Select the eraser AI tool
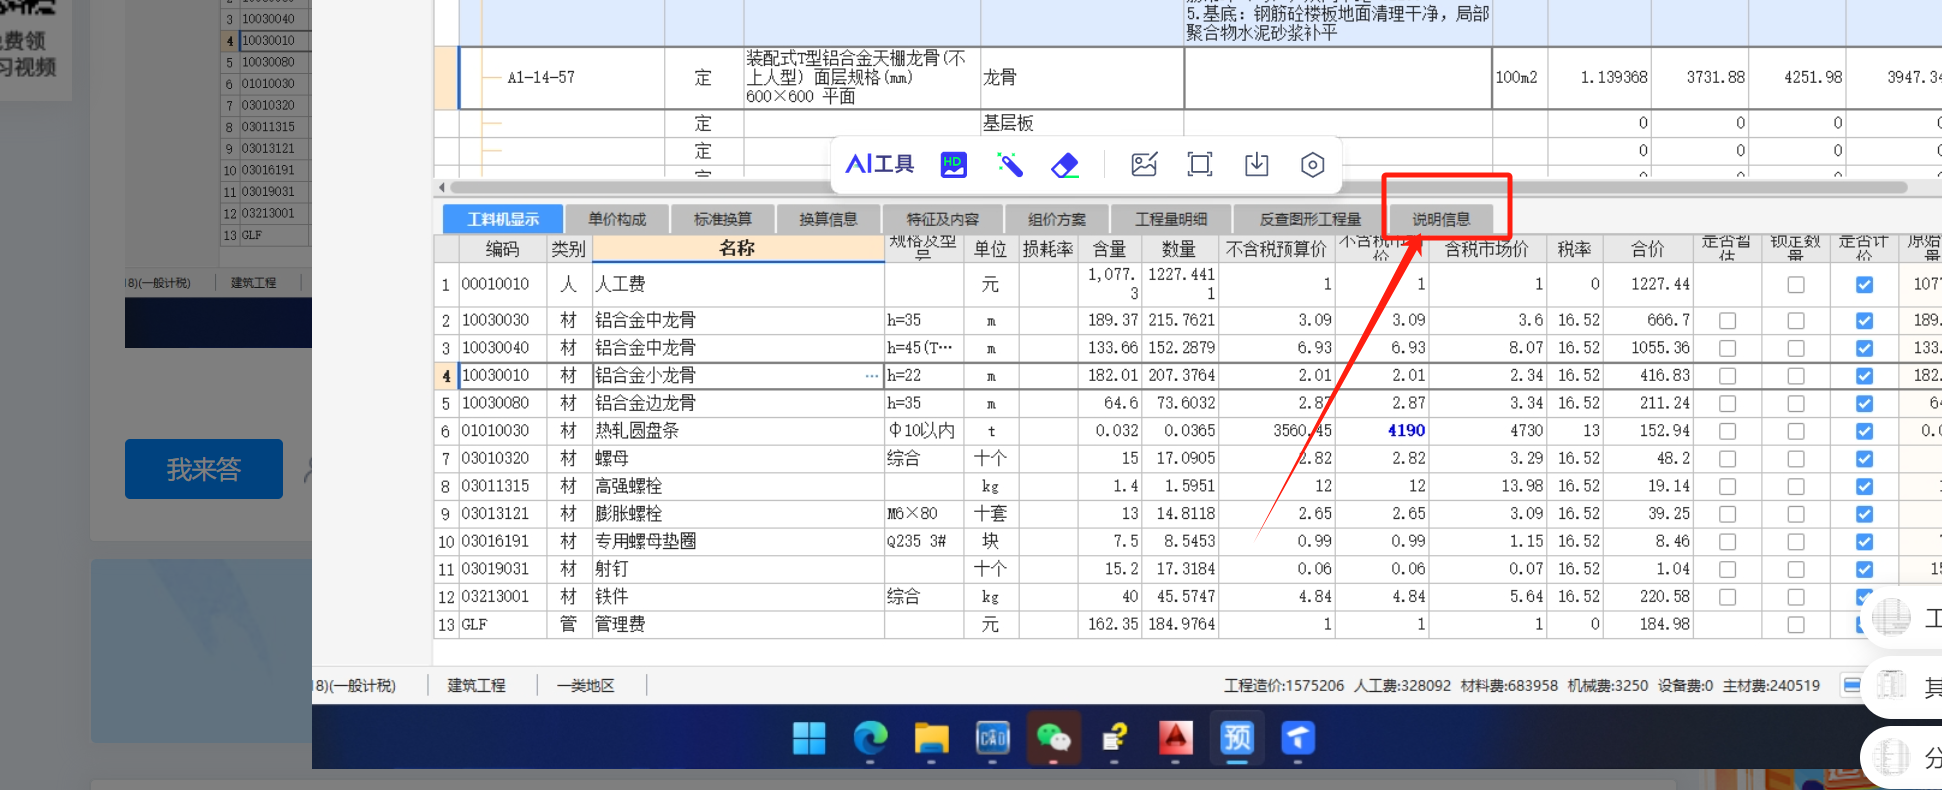This screenshot has width=1942, height=790. pyautogui.click(x=1066, y=165)
